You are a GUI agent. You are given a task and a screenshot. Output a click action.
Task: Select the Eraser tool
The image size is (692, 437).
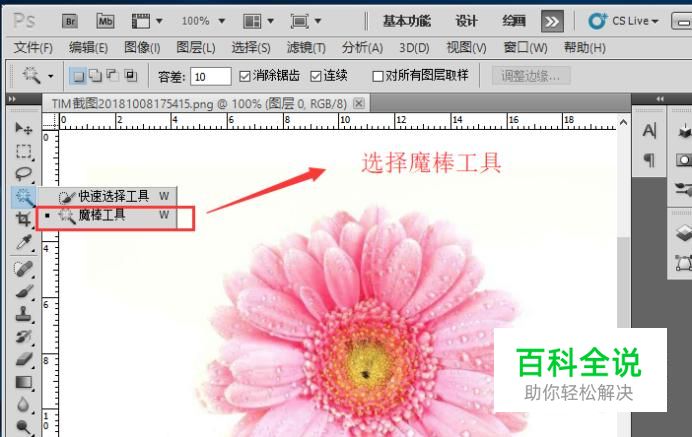coord(23,359)
